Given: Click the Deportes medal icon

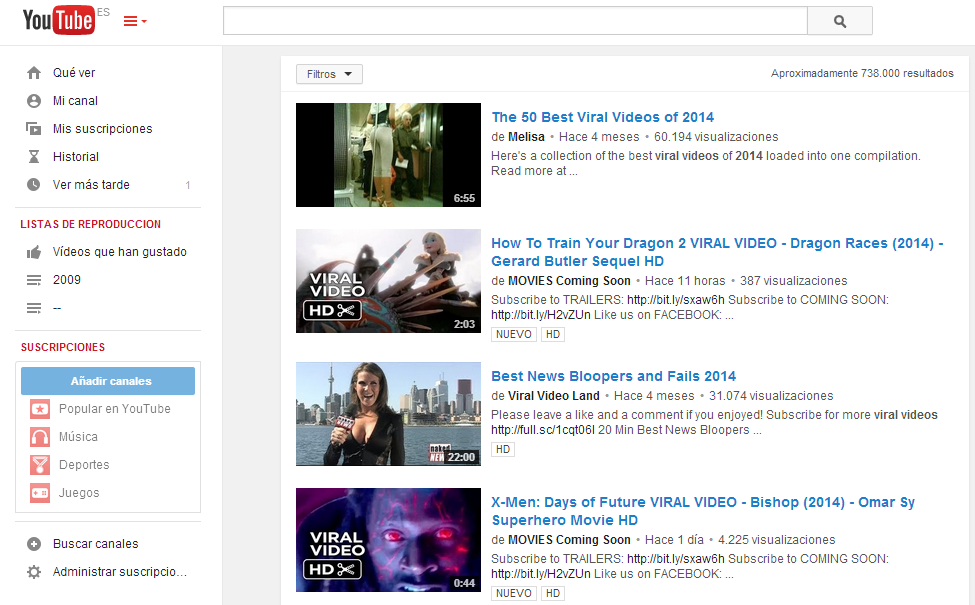Looking at the screenshot, I should [40, 465].
